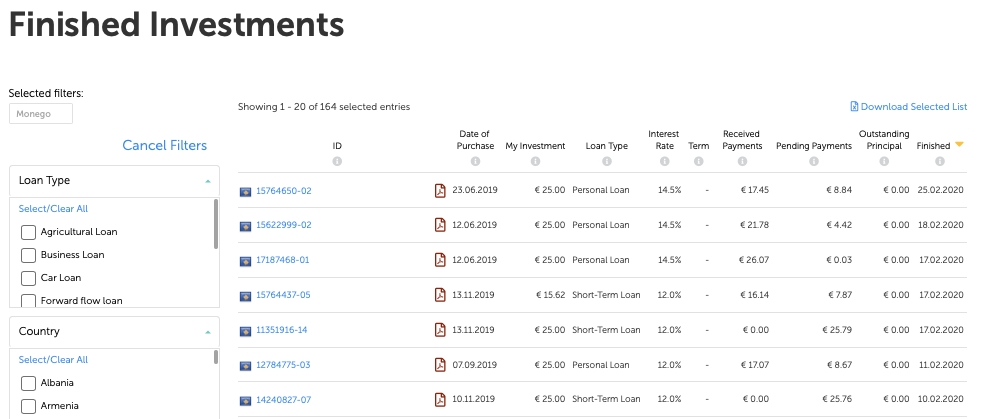Click info icon under Pending Payments column

click(814, 161)
